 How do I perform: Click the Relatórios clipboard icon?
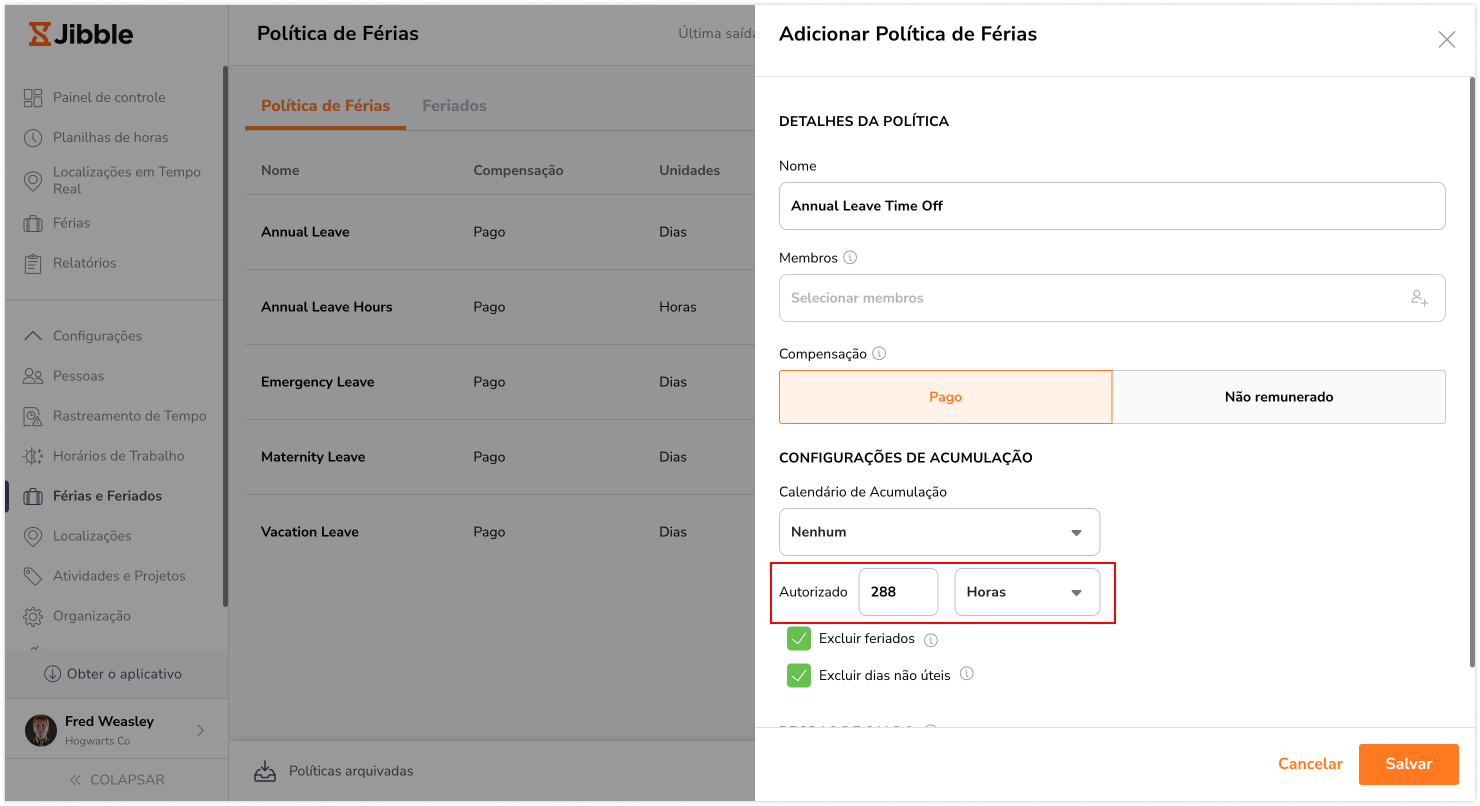coord(33,263)
